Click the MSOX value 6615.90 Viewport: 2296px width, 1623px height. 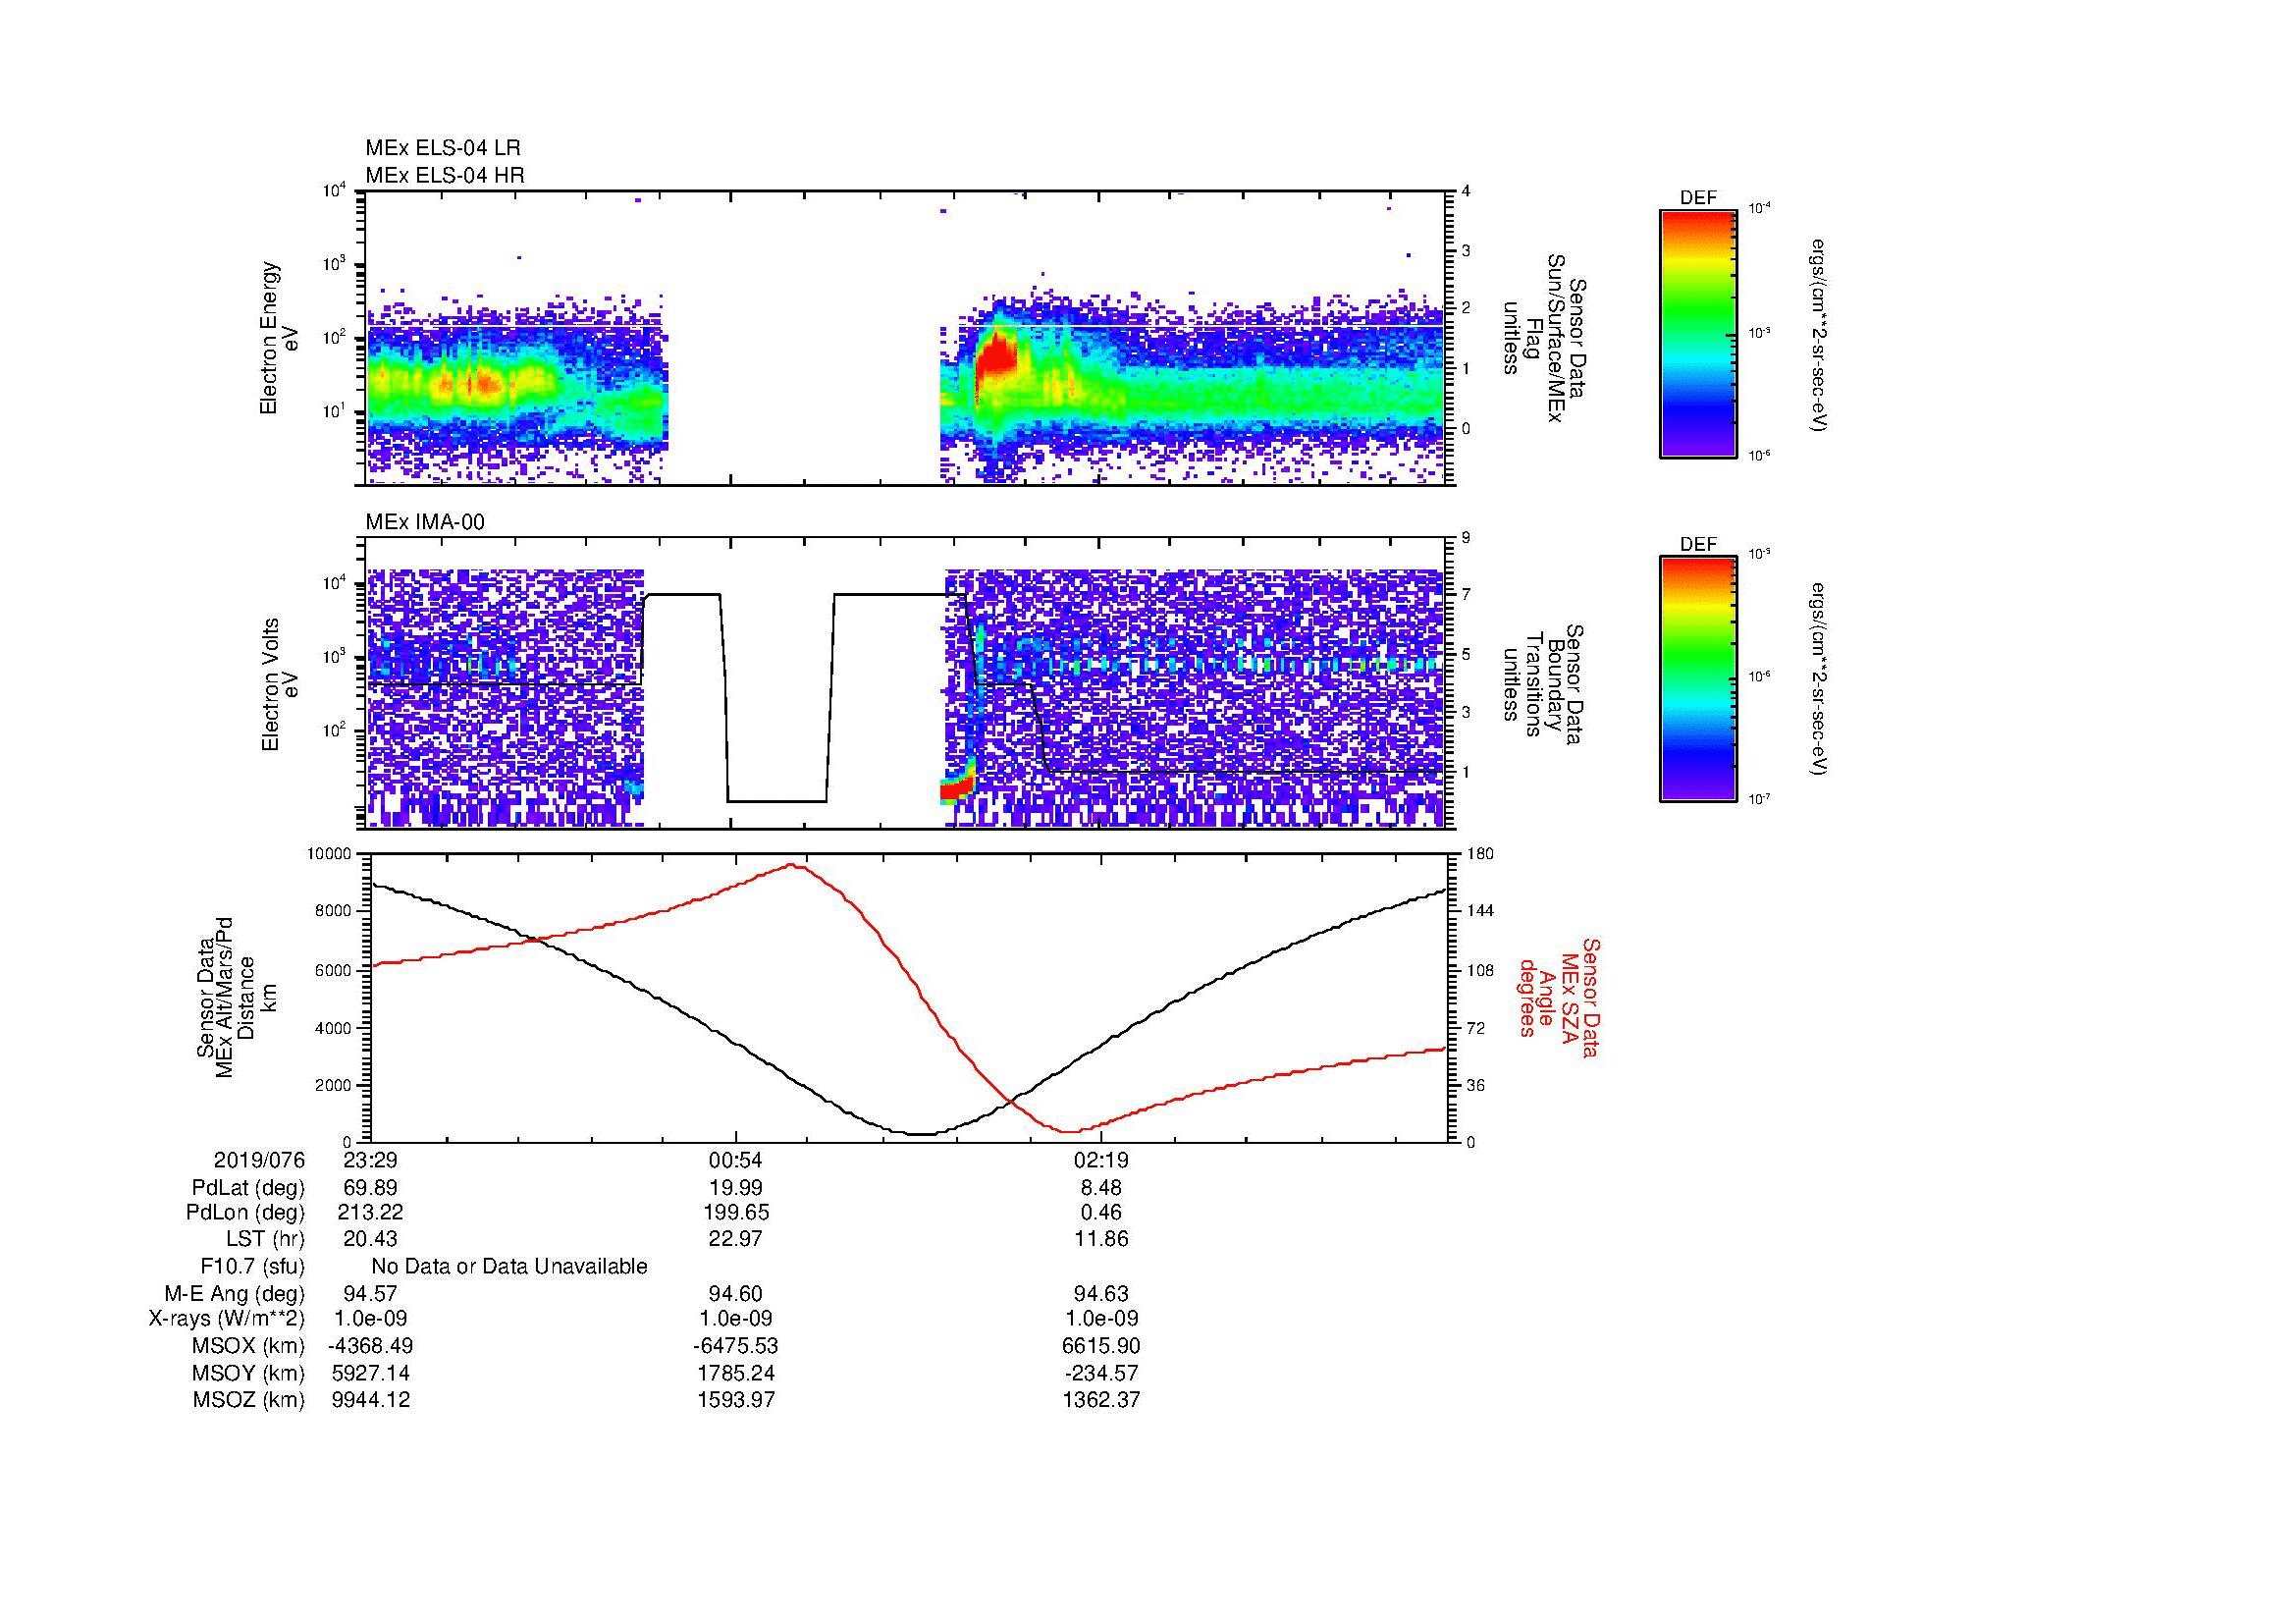point(1101,1347)
